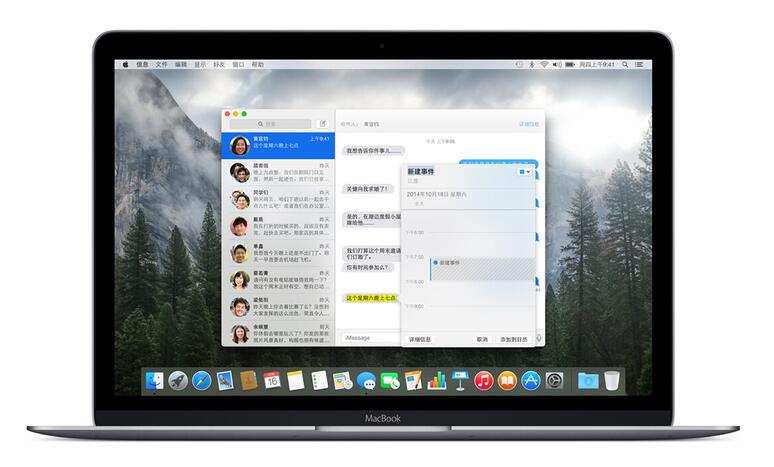Open 信息 menu in menu bar

pos(142,65)
